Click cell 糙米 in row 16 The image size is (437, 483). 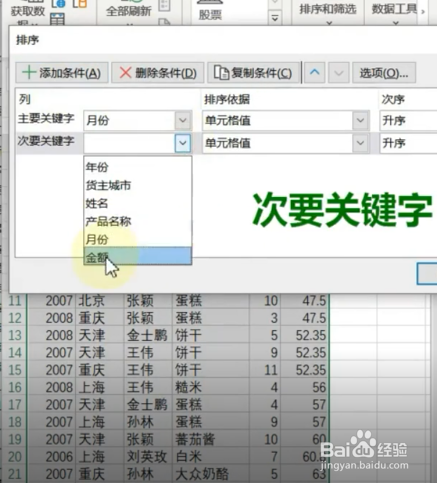211,387
